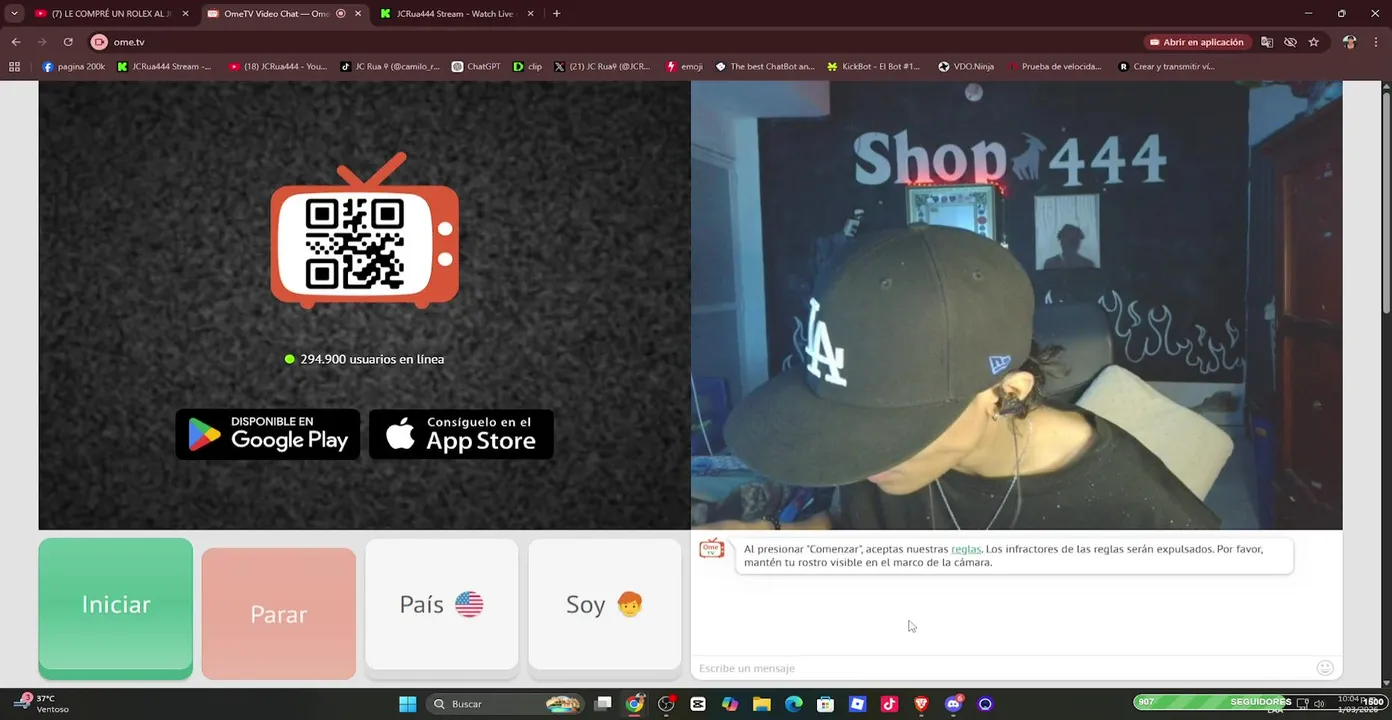Open File Explorer from the taskbar
This screenshot has height=720, width=1392.
[762, 704]
